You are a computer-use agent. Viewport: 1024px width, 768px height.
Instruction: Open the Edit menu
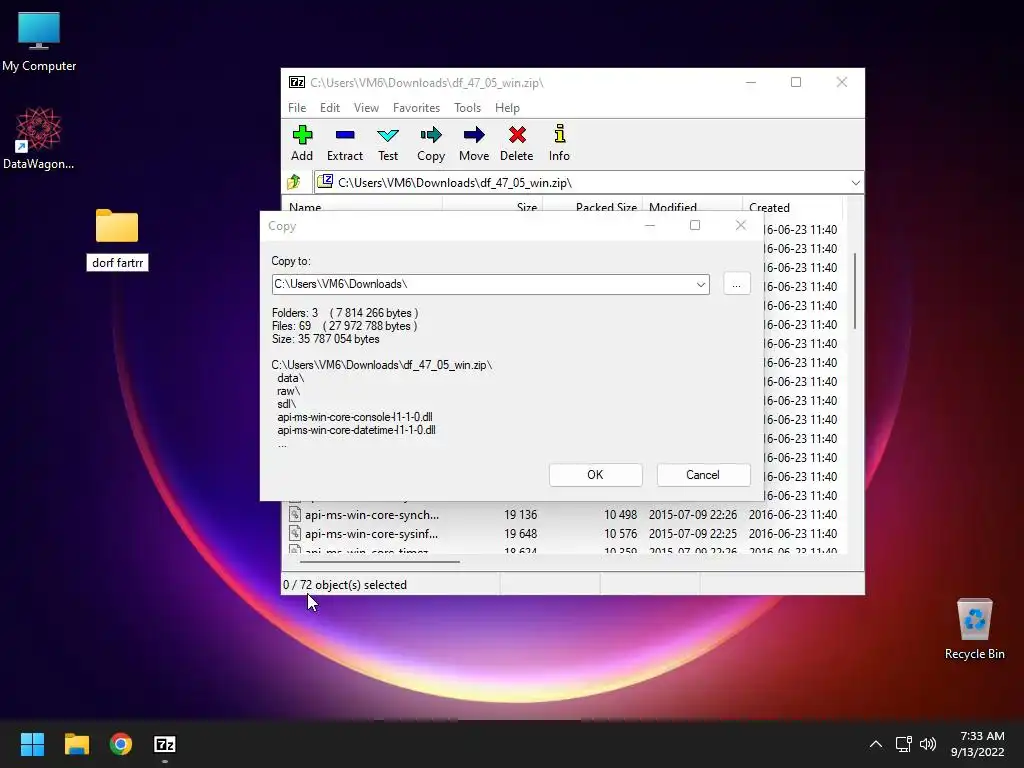tap(330, 108)
